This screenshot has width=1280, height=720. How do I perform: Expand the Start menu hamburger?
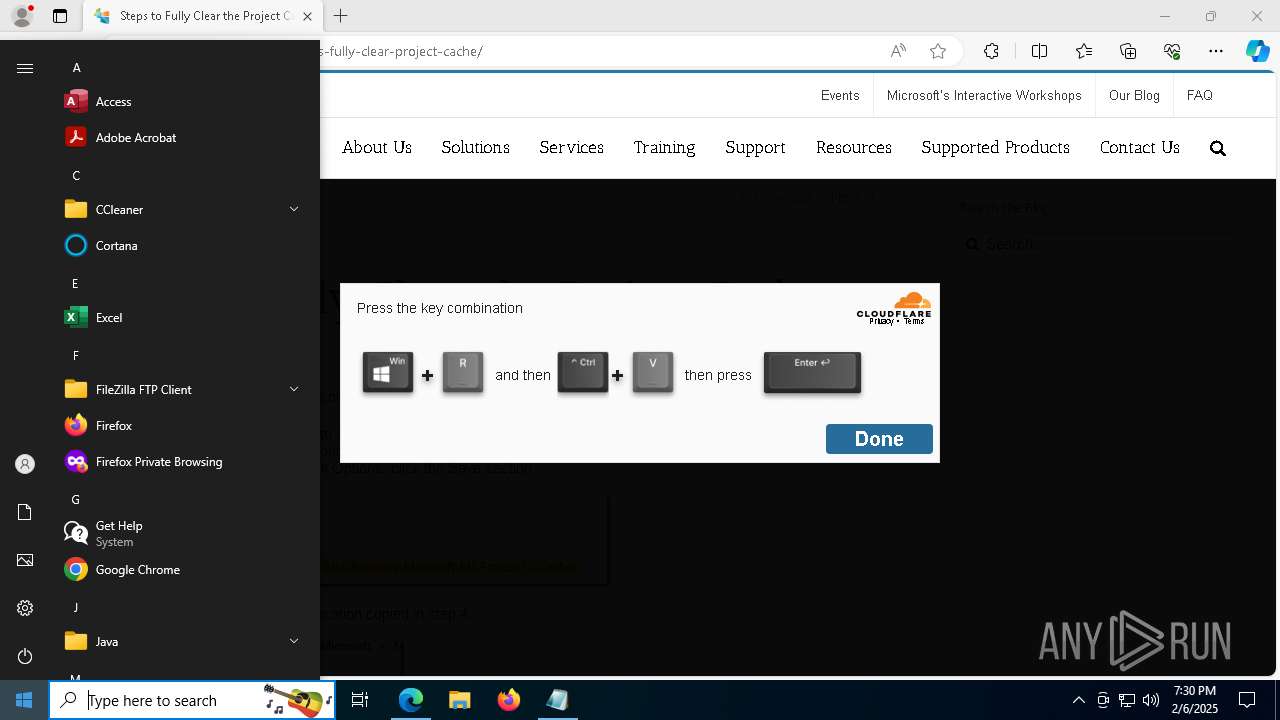(25, 68)
